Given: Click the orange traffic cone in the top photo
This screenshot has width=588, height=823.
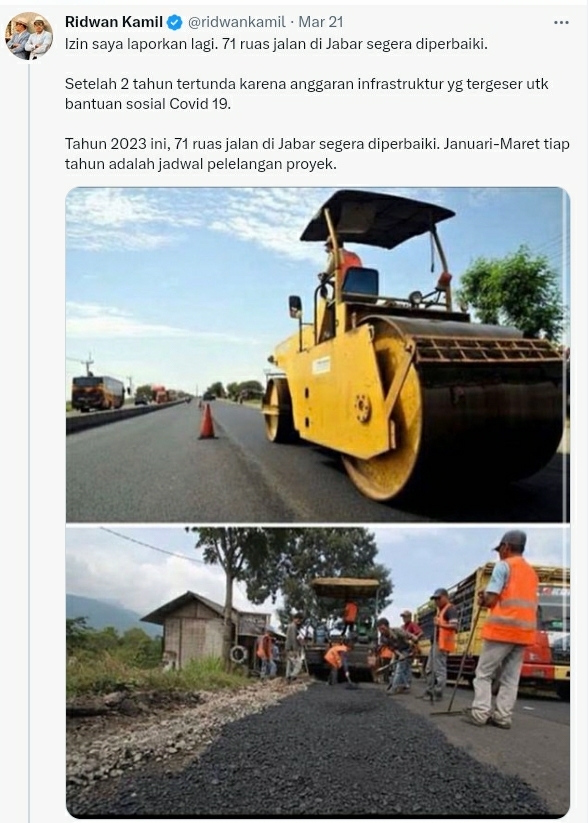Looking at the screenshot, I should pyautogui.click(x=207, y=421).
